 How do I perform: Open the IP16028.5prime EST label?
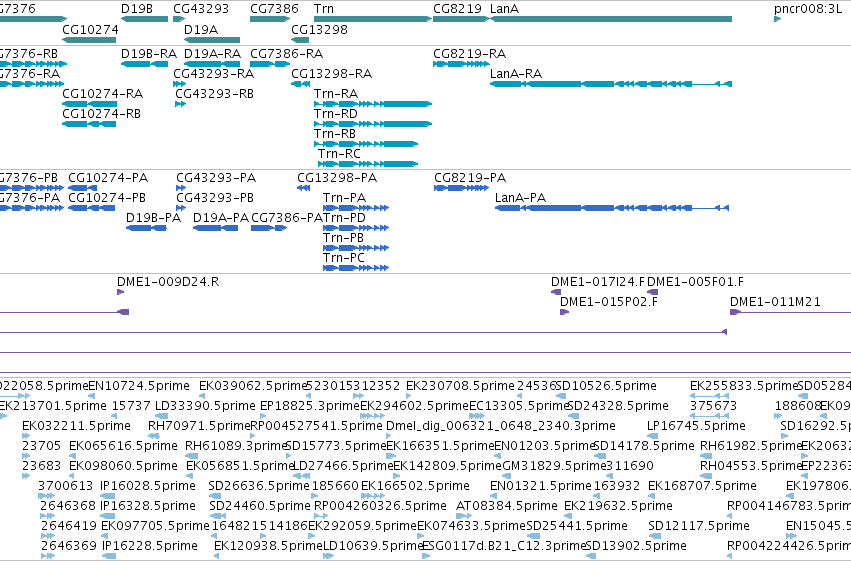[x=148, y=487]
